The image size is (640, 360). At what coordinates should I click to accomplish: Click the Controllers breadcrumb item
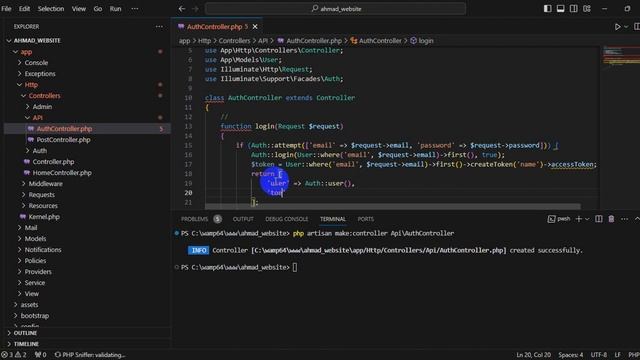point(234,41)
